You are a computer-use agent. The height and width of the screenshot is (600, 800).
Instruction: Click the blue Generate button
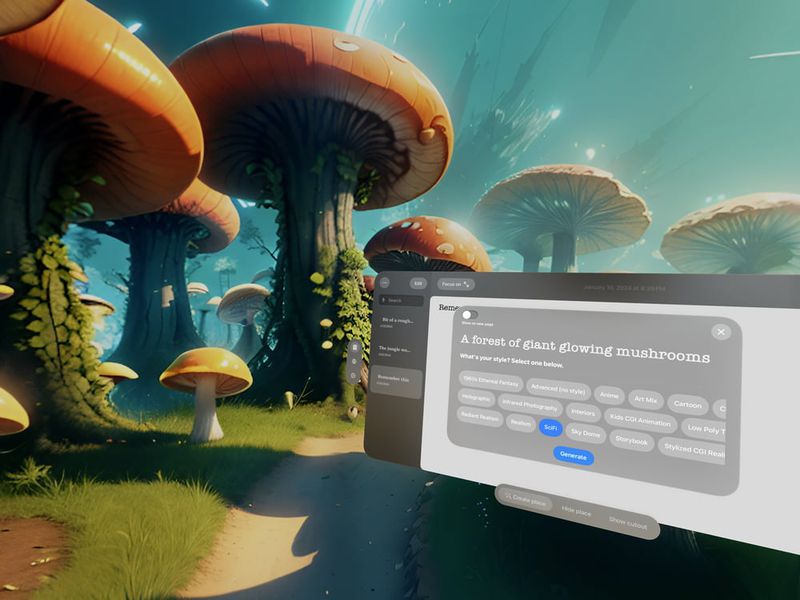coord(574,455)
